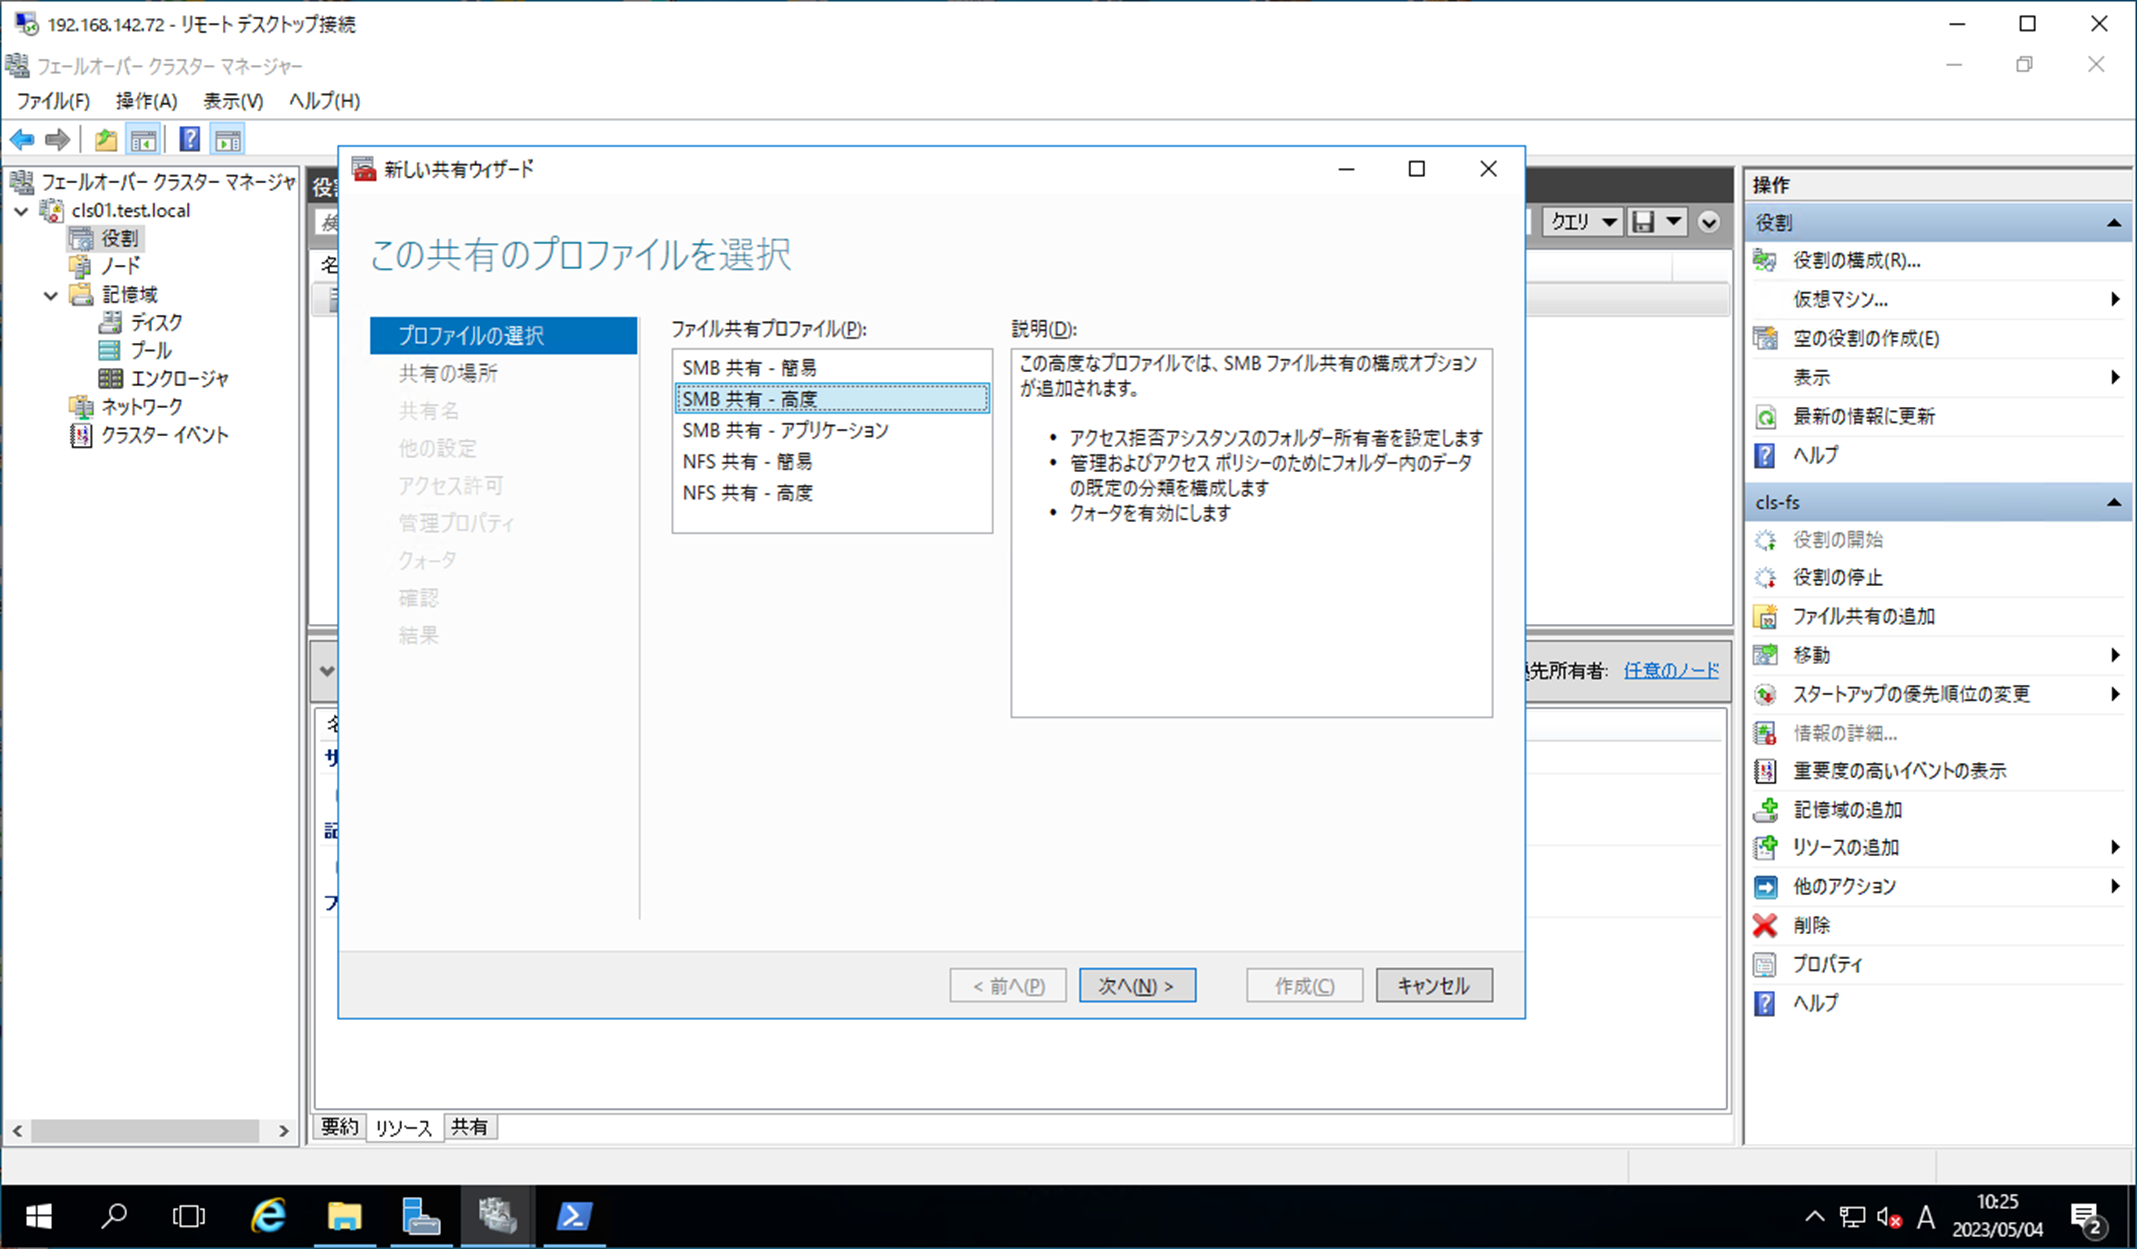
Task: Select SMB 共有 - アプリケーション profile
Action: (x=785, y=430)
